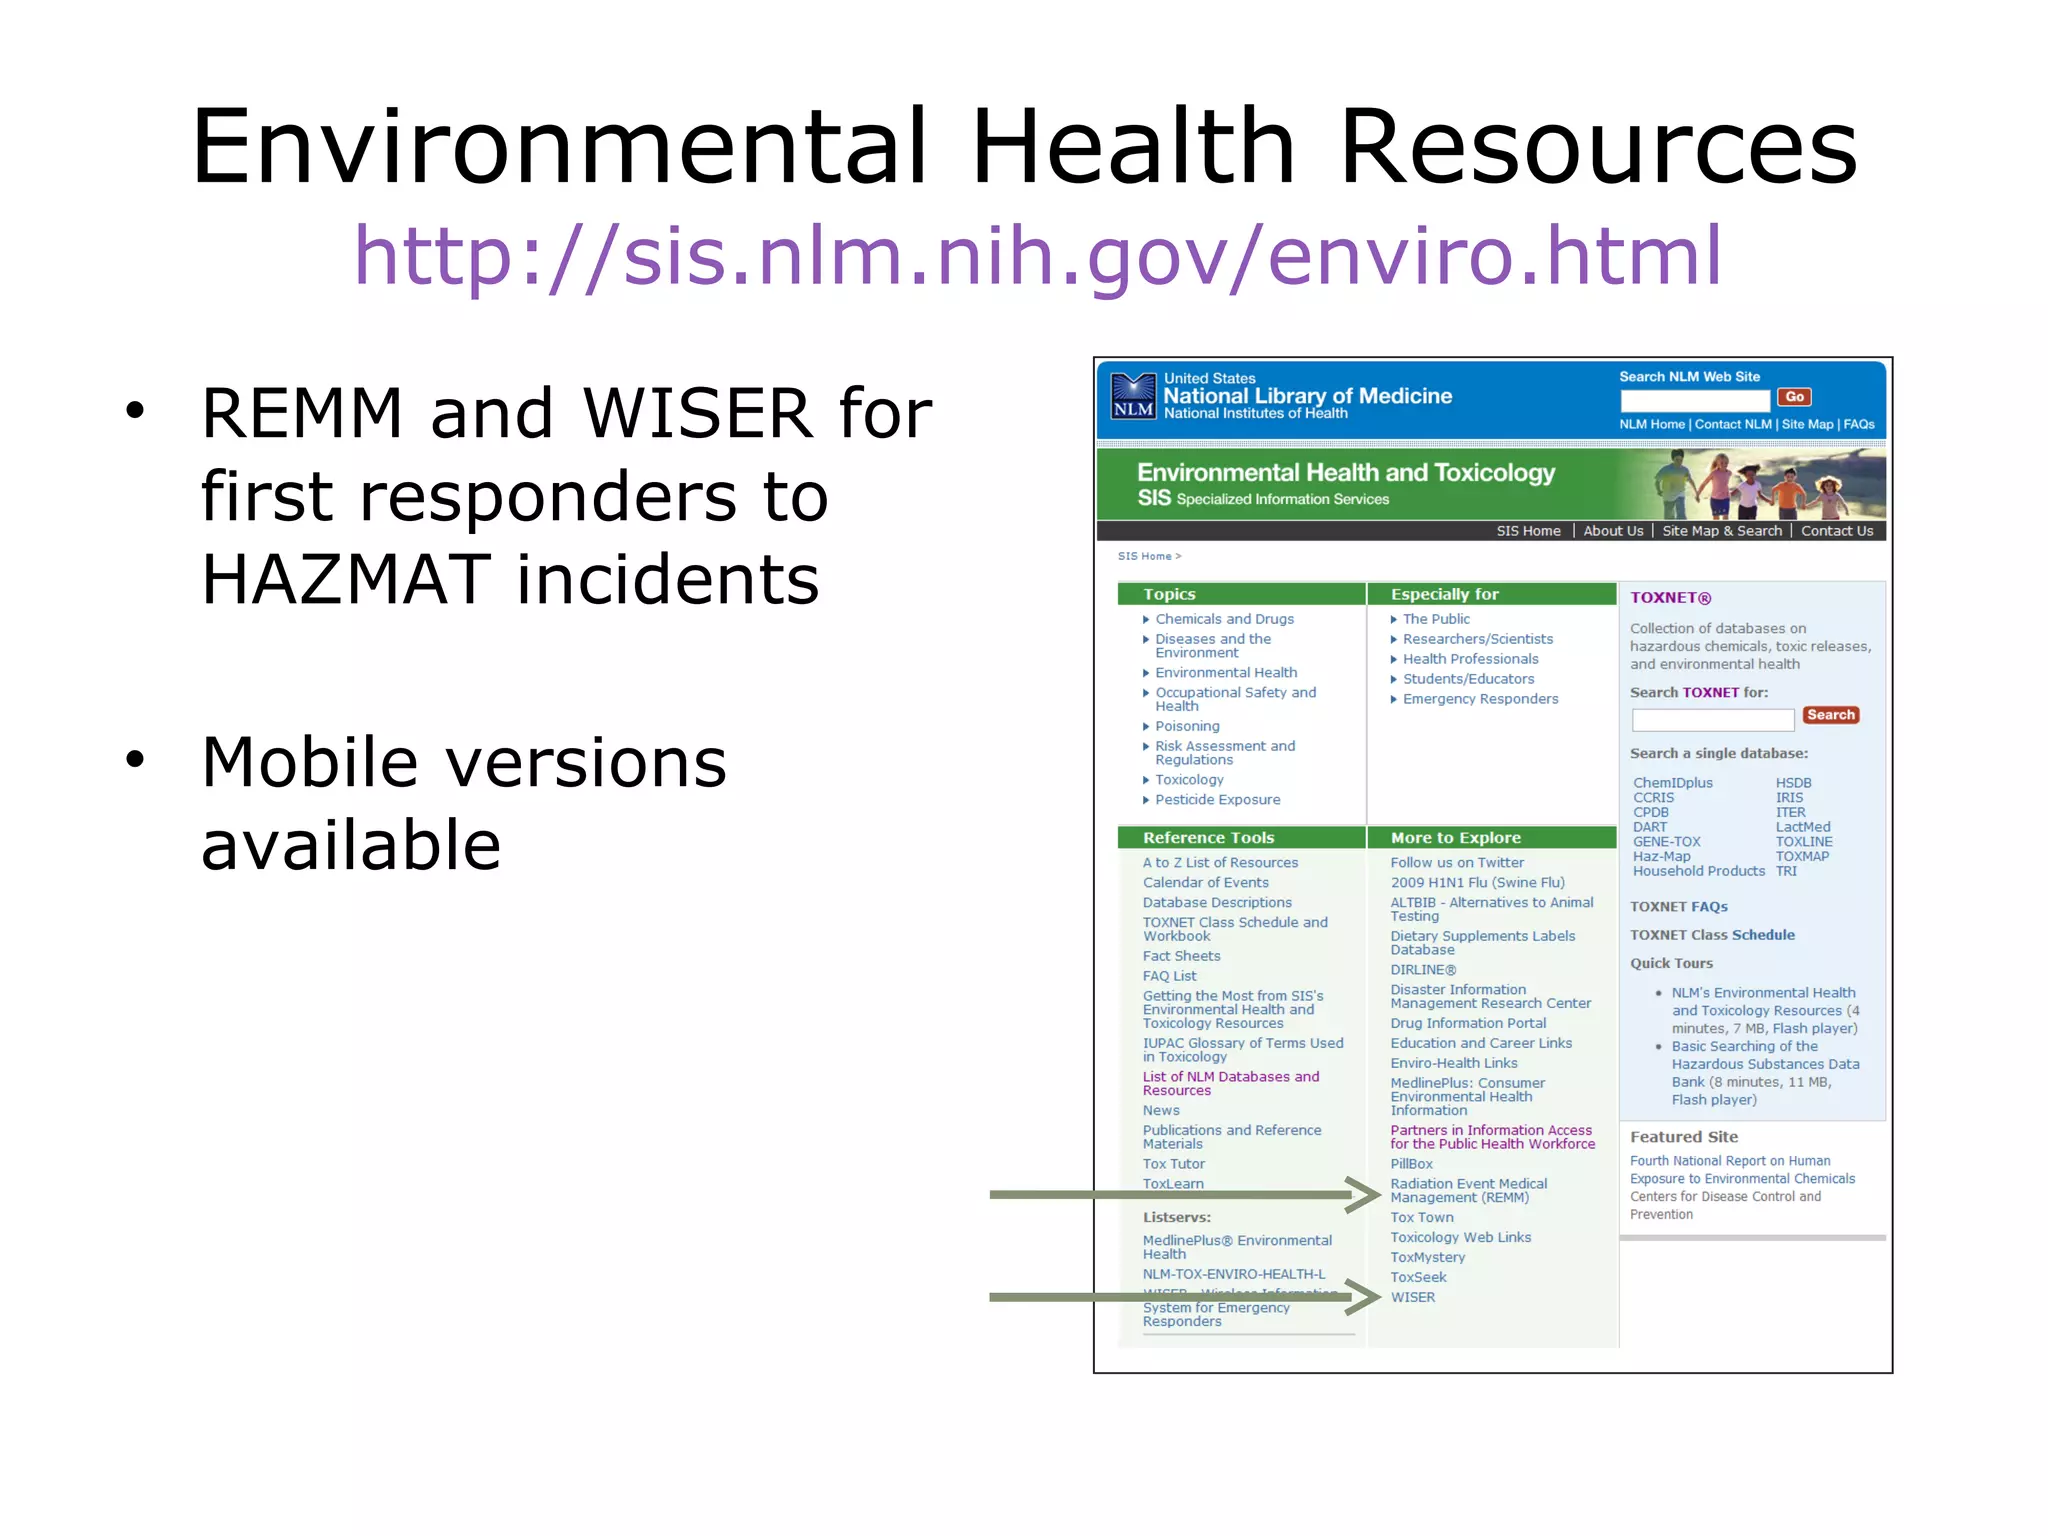
Task: Click the sis.nlm.nih.gov/enviro.html URL
Action: click(x=1037, y=256)
